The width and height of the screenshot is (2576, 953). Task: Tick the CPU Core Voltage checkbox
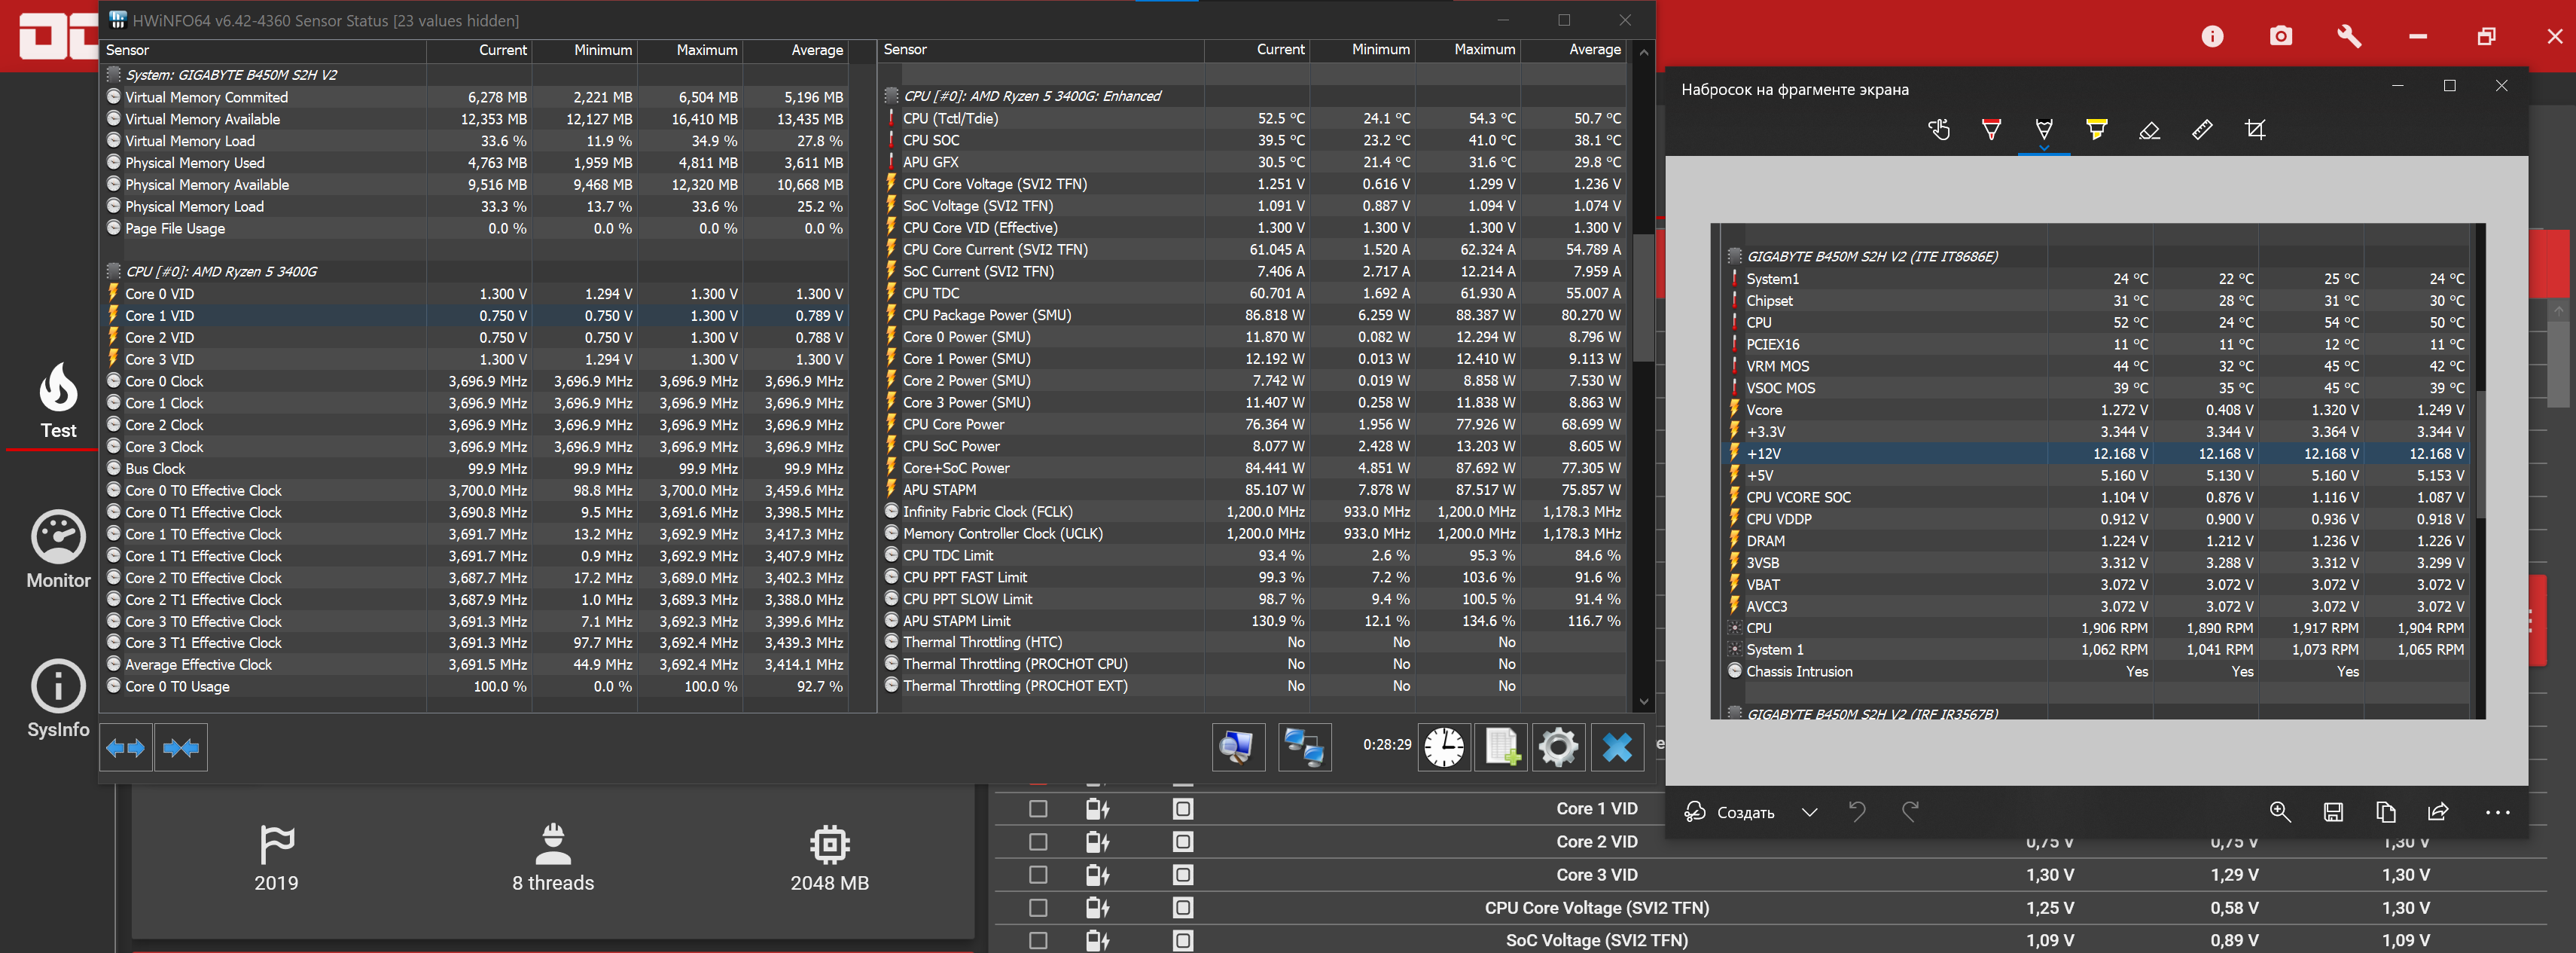click(x=1038, y=908)
